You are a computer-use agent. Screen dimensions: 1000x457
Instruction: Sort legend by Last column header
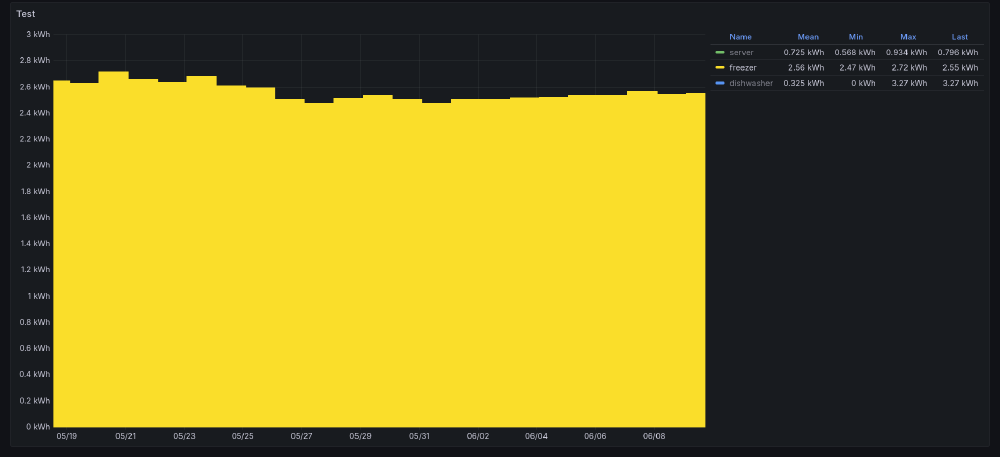[959, 37]
